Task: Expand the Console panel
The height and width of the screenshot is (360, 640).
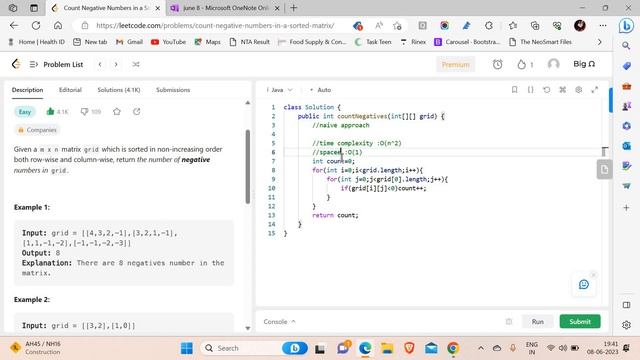Action: (280, 322)
